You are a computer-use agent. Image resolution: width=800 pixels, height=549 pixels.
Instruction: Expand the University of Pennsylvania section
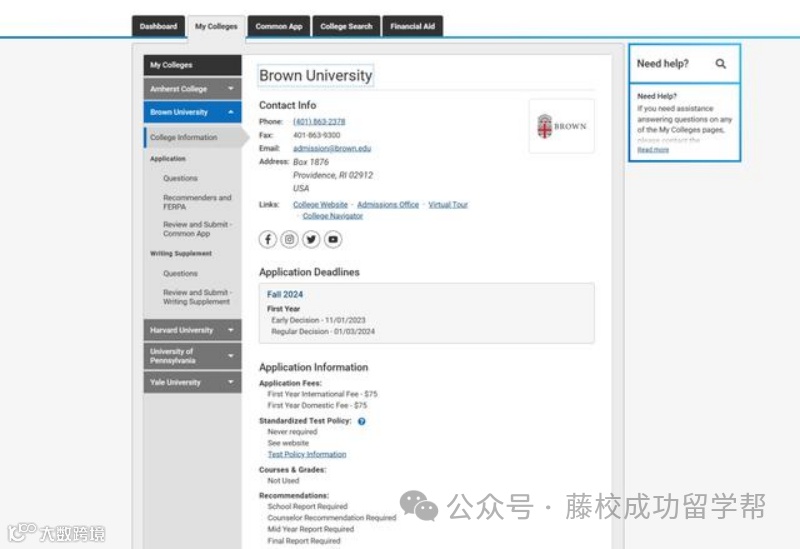192,356
